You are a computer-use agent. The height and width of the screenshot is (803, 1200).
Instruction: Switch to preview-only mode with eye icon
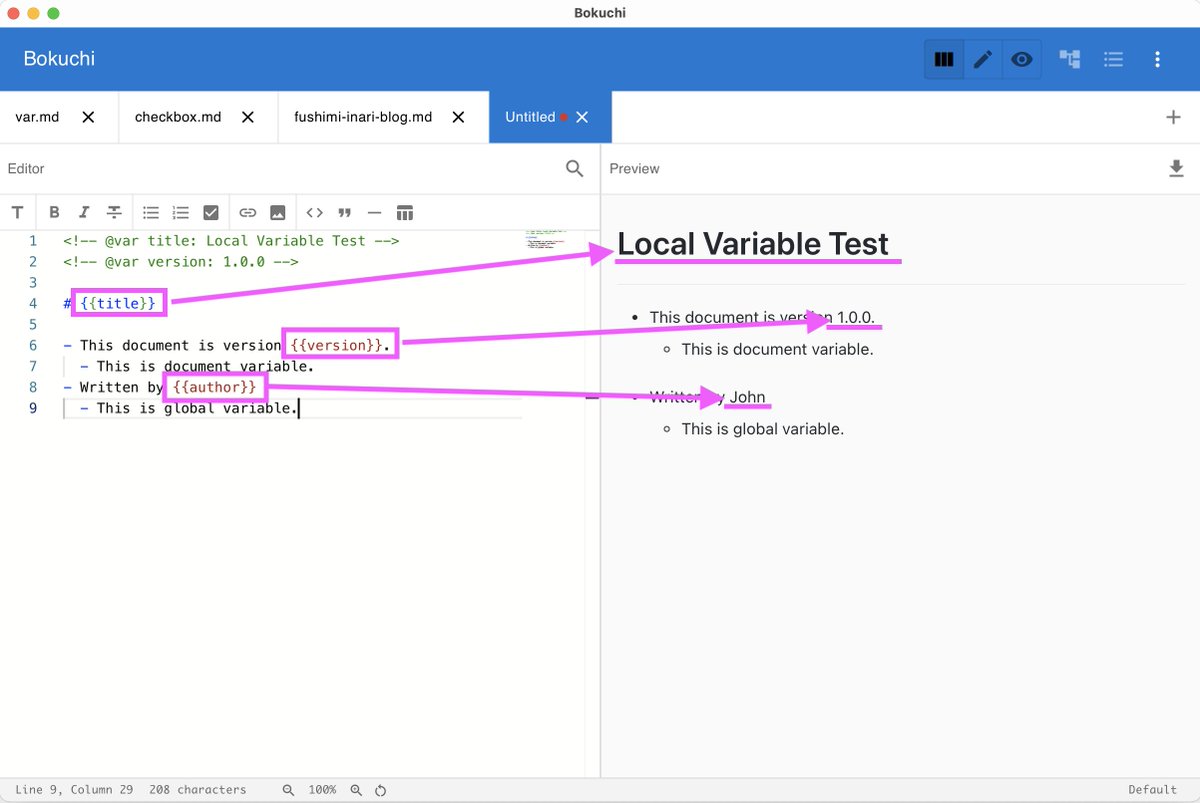(x=1021, y=60)
